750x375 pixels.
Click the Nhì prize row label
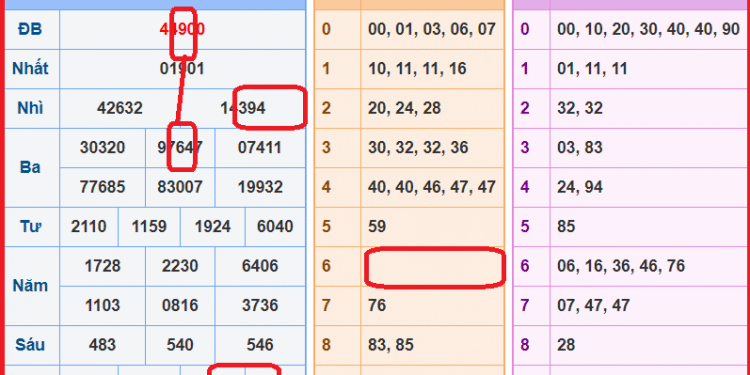coord(30,109)
